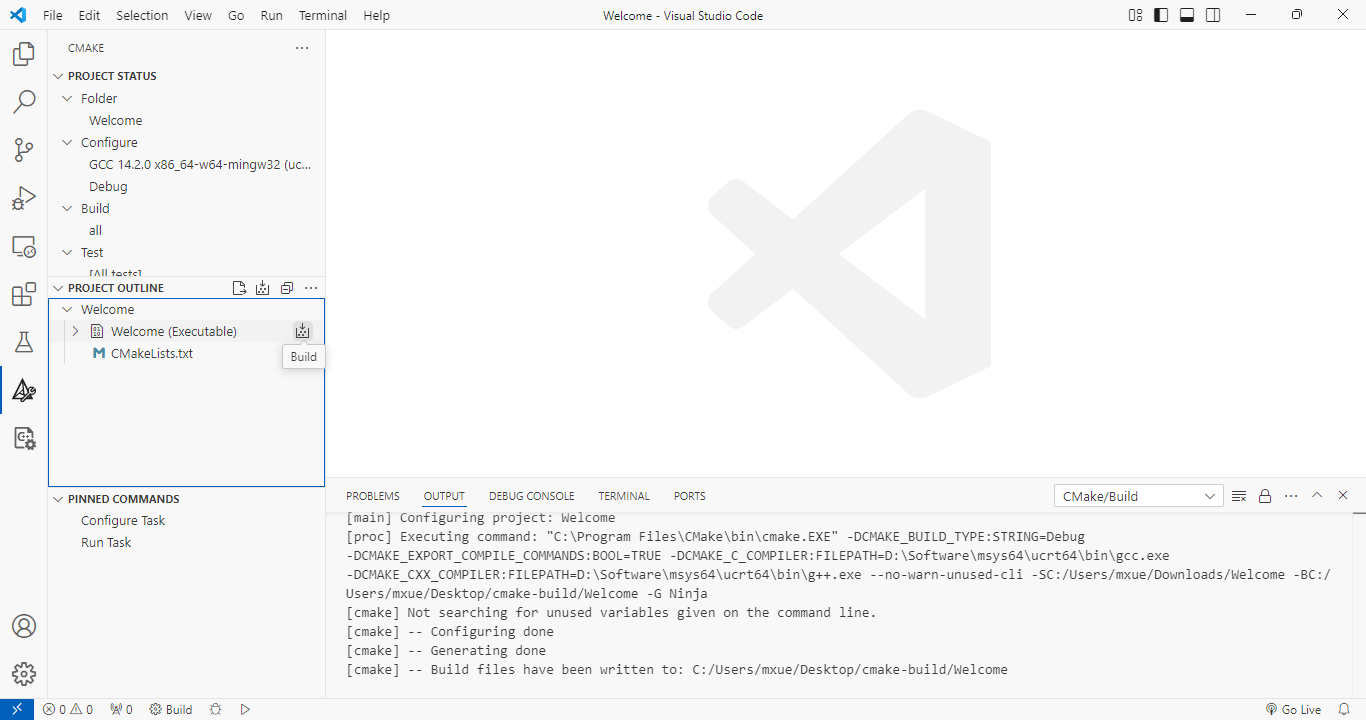Collapse the PROJECT STATUS section

pos(58,76)
